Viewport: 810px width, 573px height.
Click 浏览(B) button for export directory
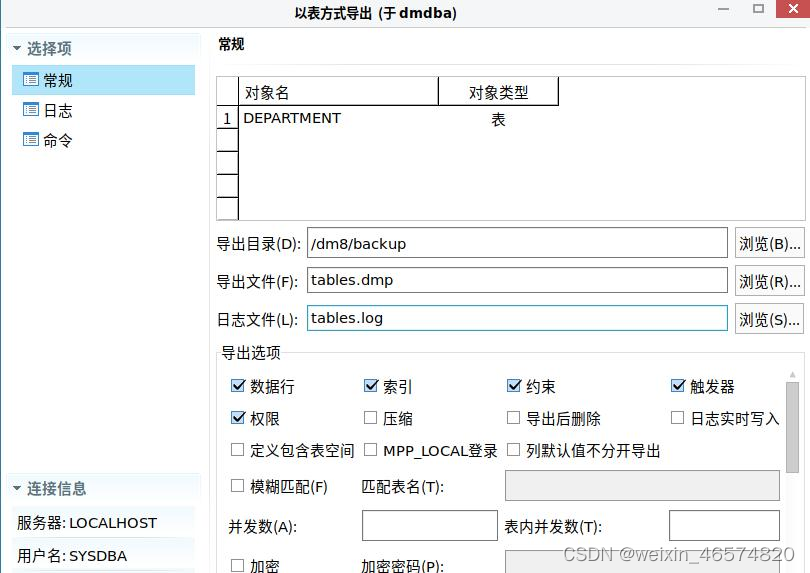pyautogui.click(x=769, y=243)
